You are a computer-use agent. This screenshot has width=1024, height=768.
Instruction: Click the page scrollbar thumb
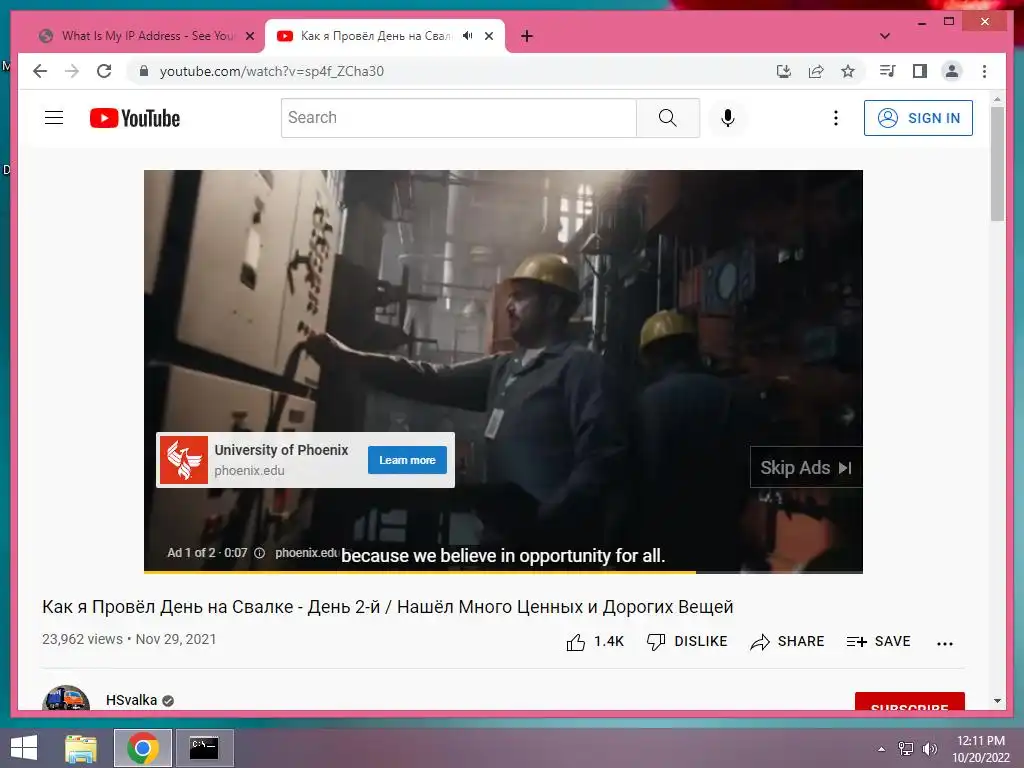tap(997, 163)
